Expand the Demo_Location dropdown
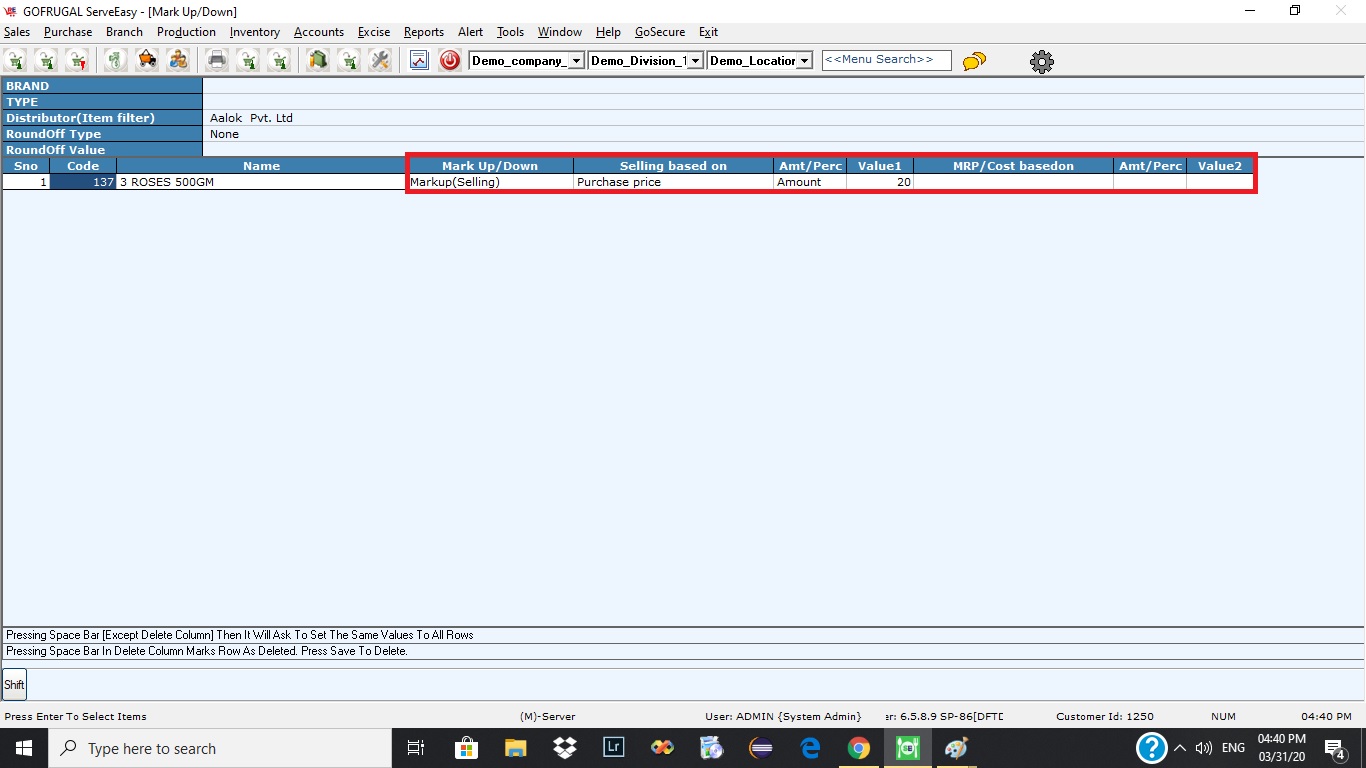Screen dimensions: 1366x768 804,61
